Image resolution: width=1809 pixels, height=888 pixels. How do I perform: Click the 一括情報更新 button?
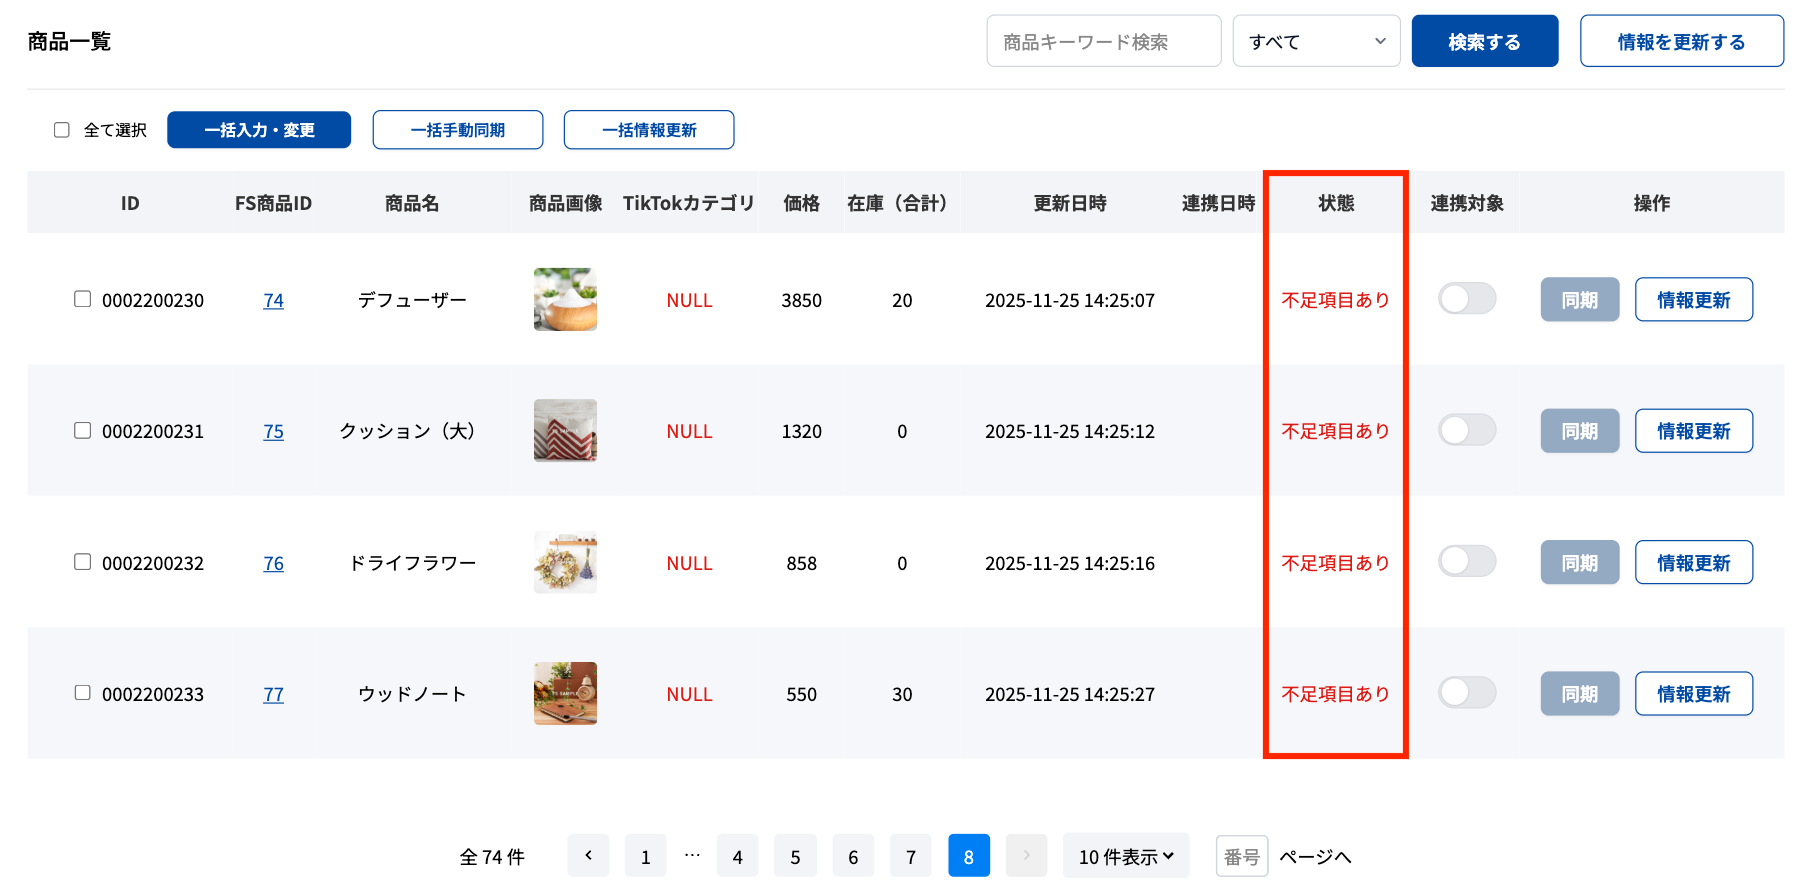[x=649, y=130]
